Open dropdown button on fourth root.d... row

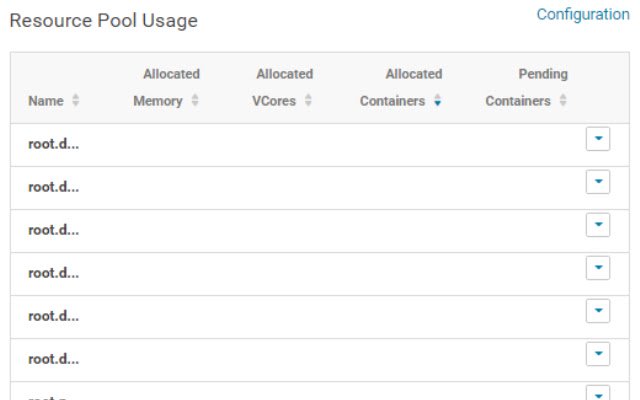tap(598, 268)
